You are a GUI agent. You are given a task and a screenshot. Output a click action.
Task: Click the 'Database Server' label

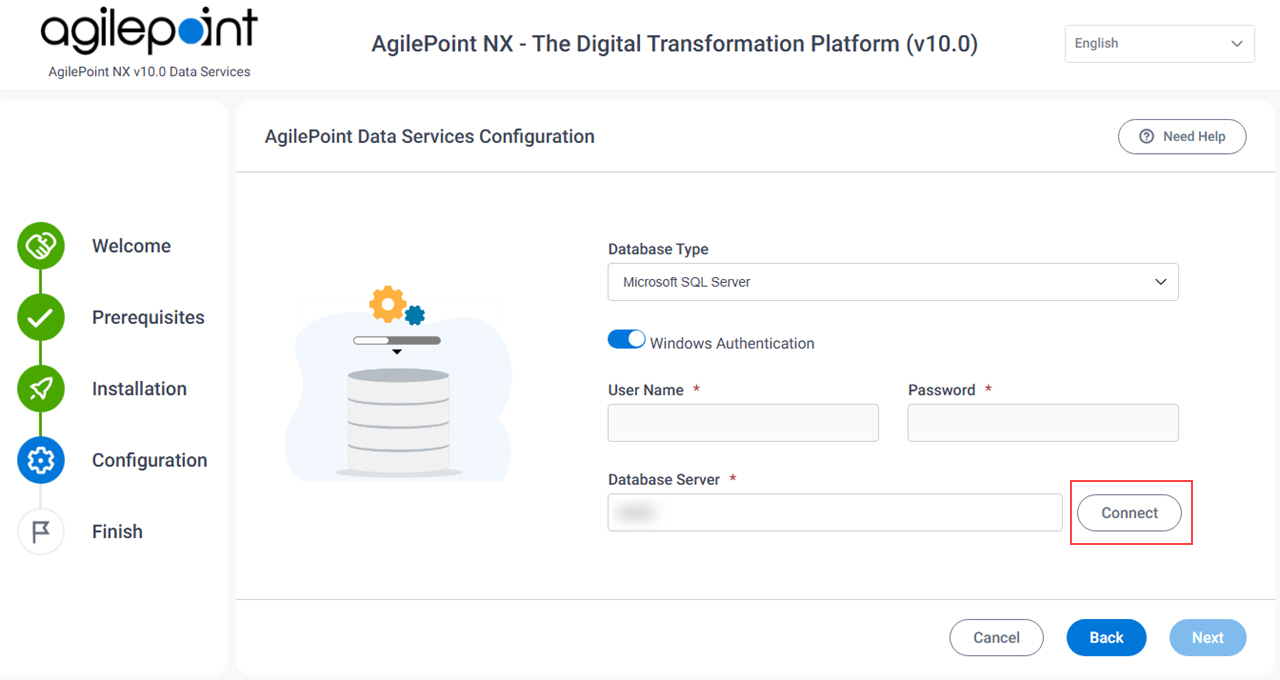[x=664, y=480]
